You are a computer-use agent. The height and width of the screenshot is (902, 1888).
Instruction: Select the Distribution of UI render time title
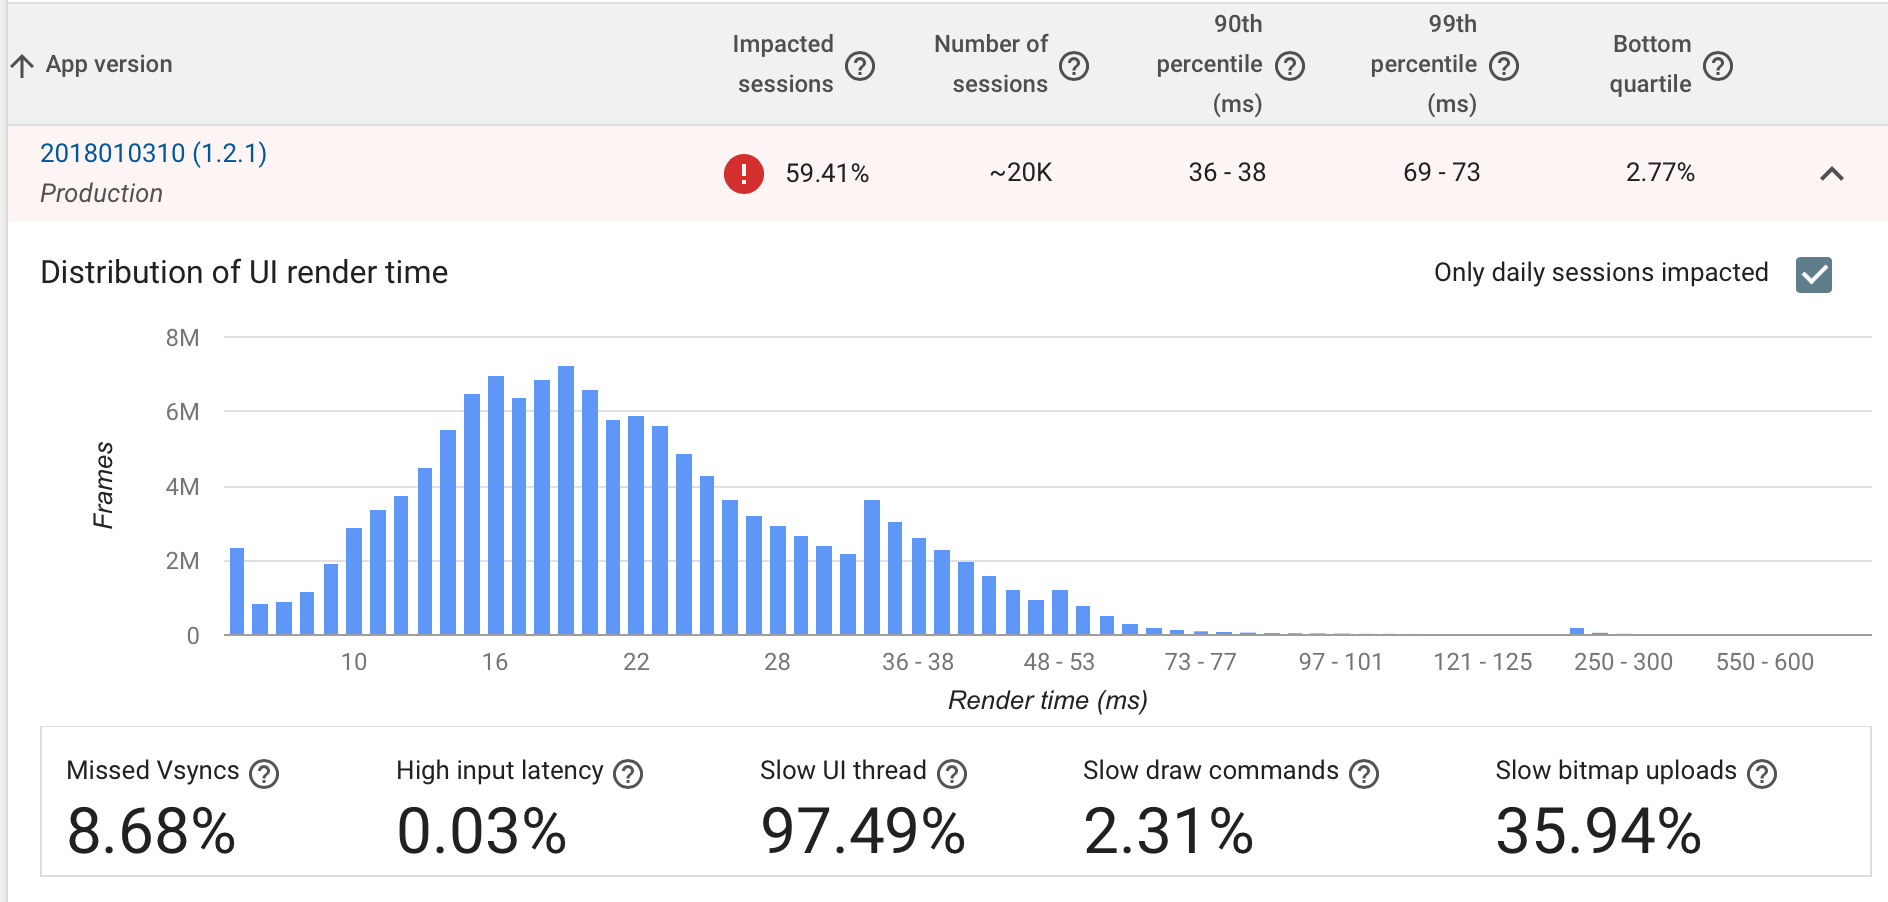pos(243,271)
